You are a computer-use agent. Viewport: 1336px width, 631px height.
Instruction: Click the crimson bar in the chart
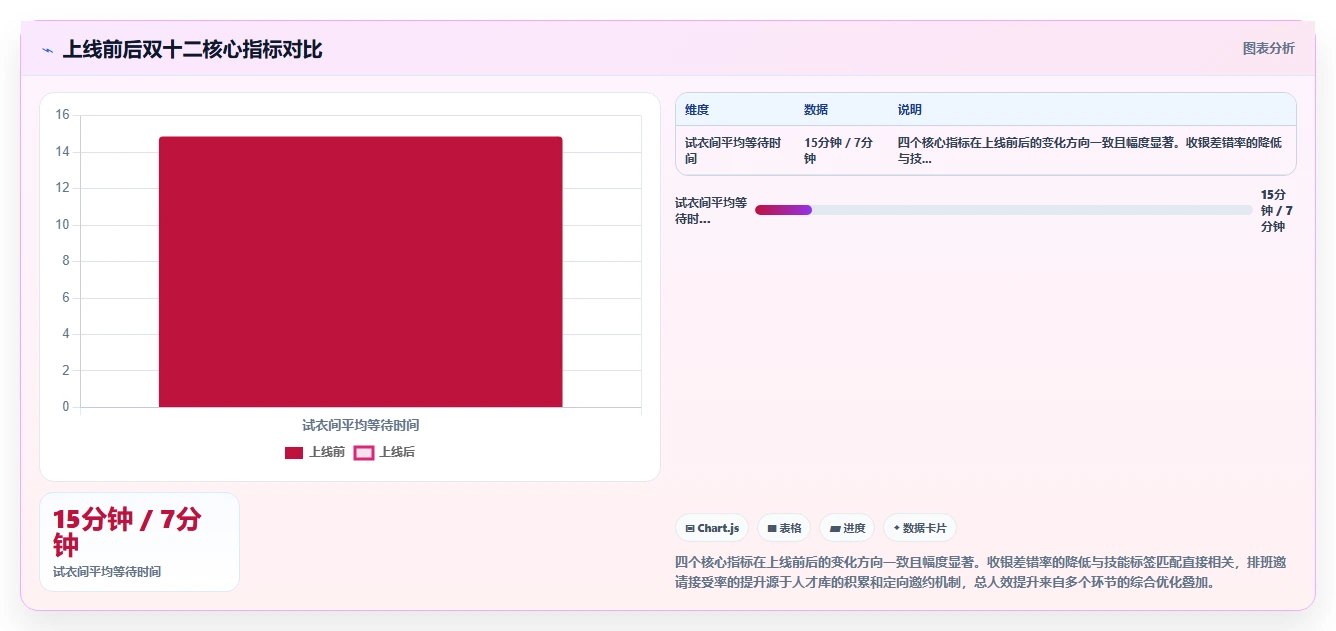(360, 272)
